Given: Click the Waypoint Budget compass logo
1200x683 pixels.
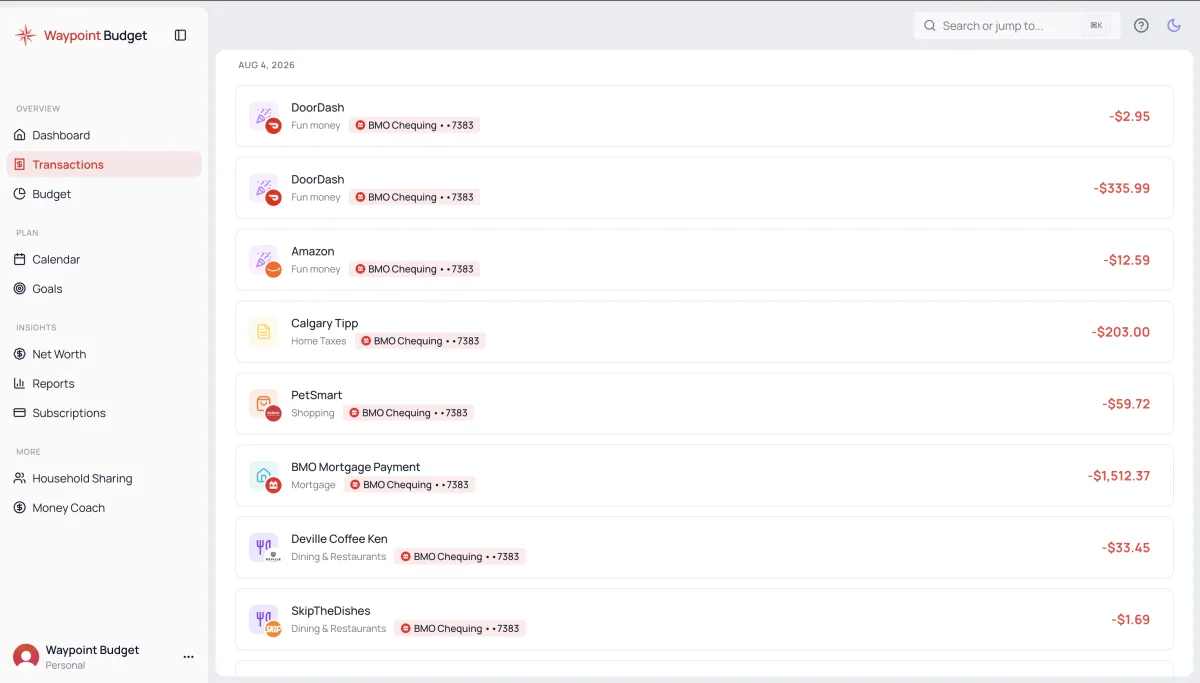Looking at the screenshot, I should pyautogui.click(x=26, y=36).
